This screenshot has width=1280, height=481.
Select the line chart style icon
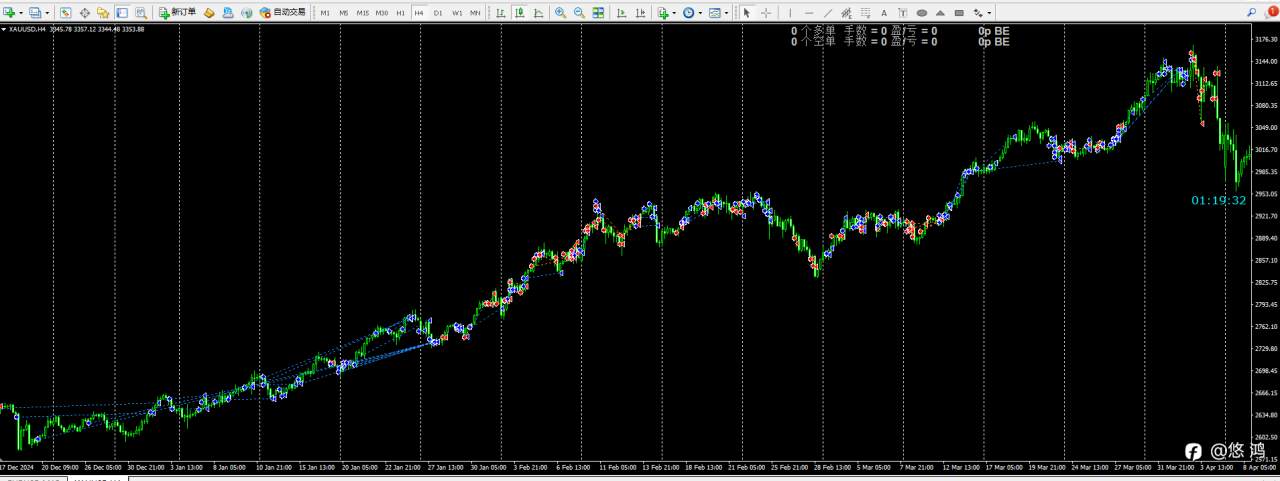coord(539,12)
